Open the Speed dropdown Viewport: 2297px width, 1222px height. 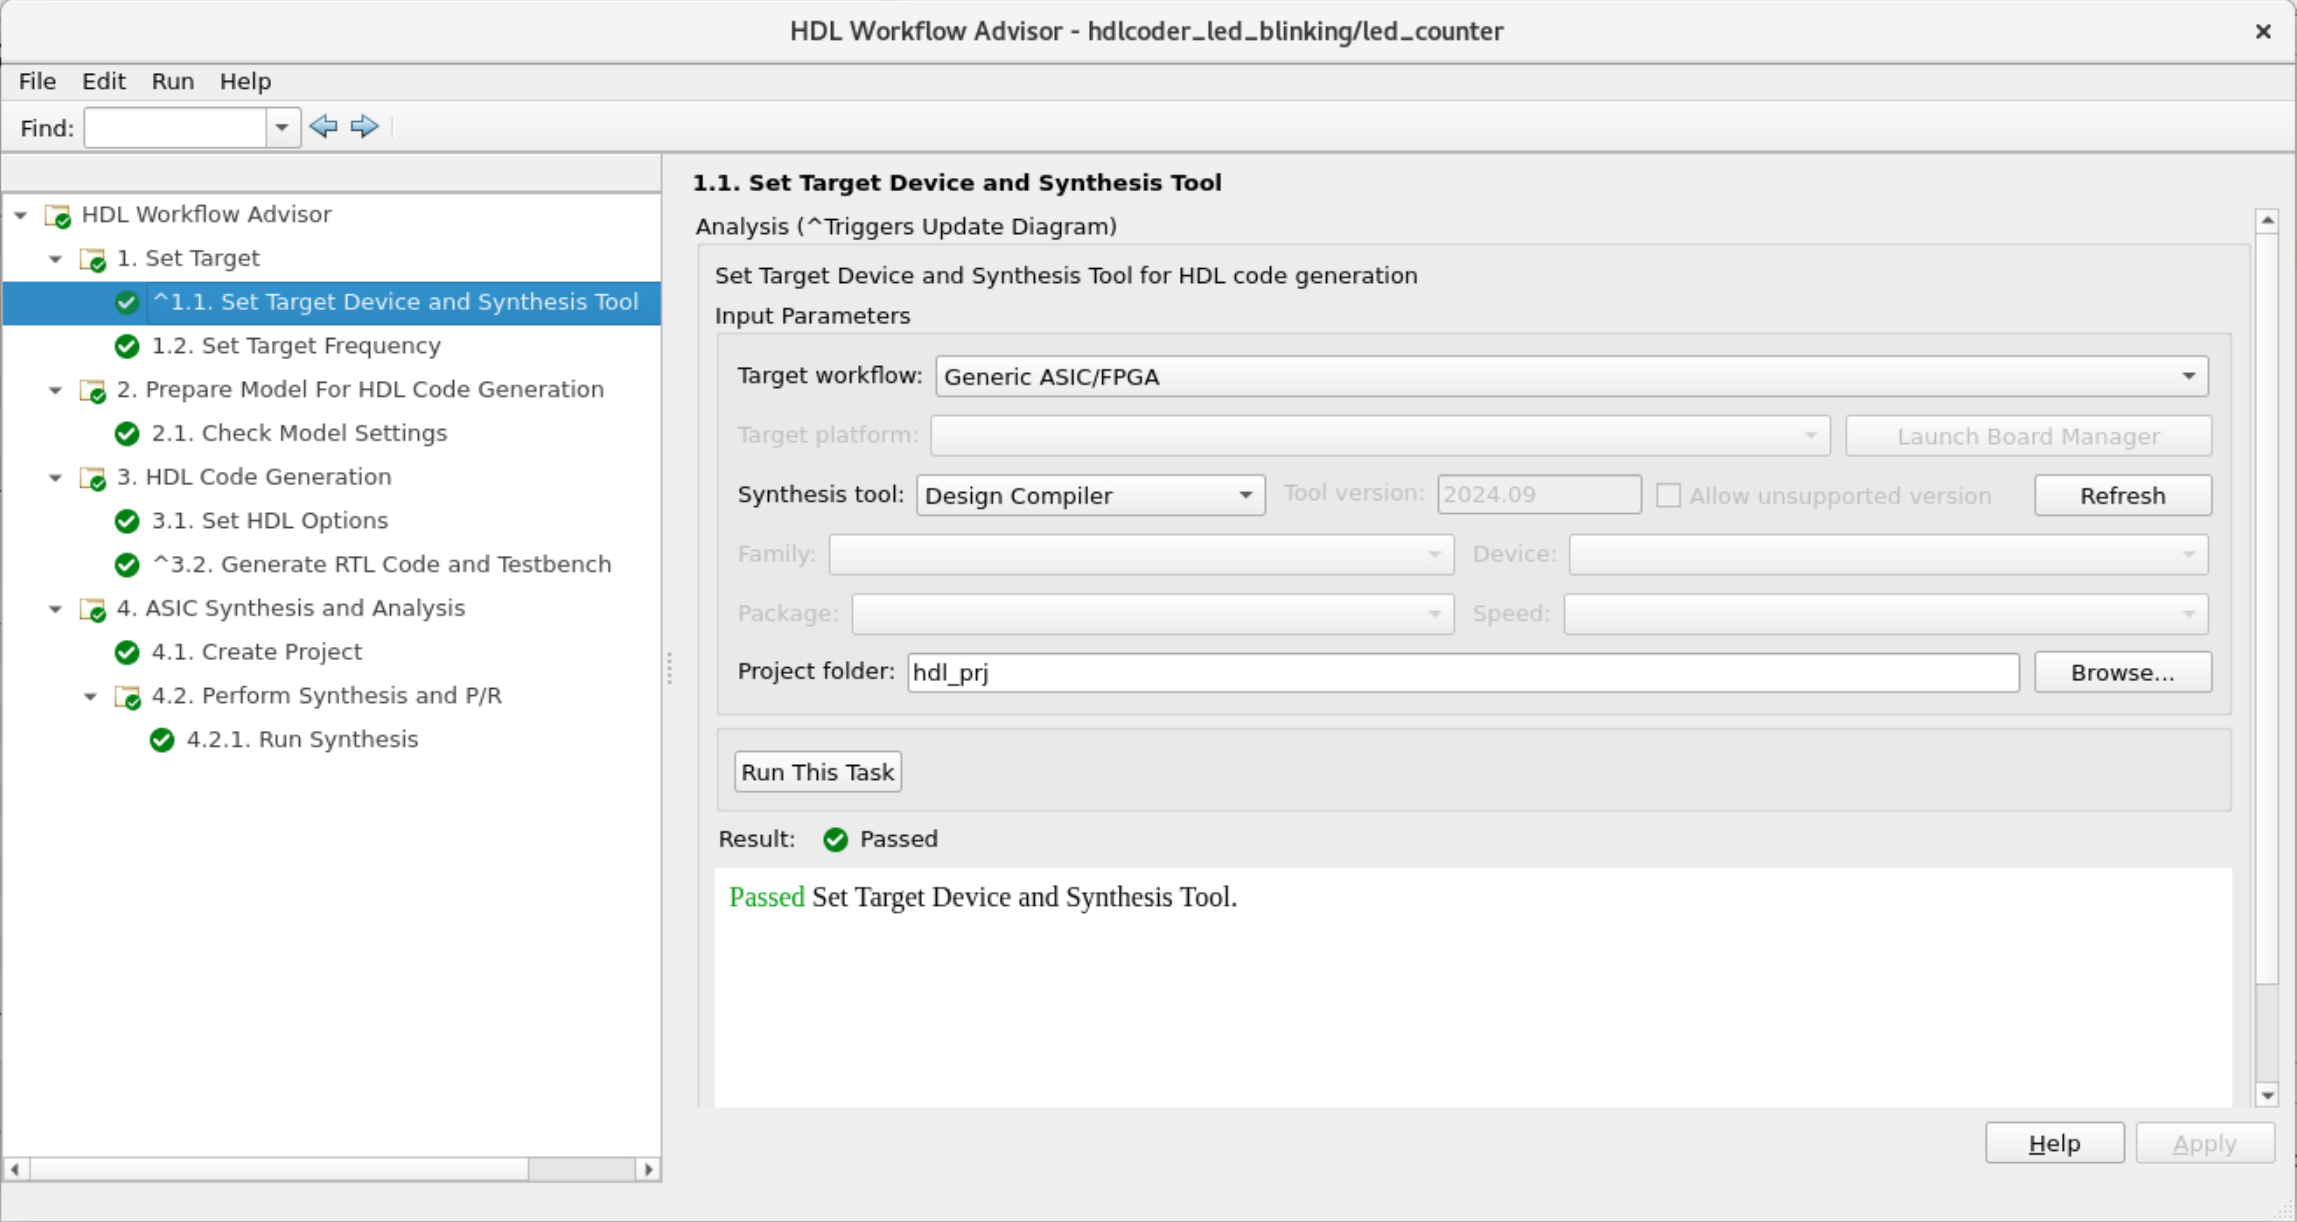point(1886,614)
